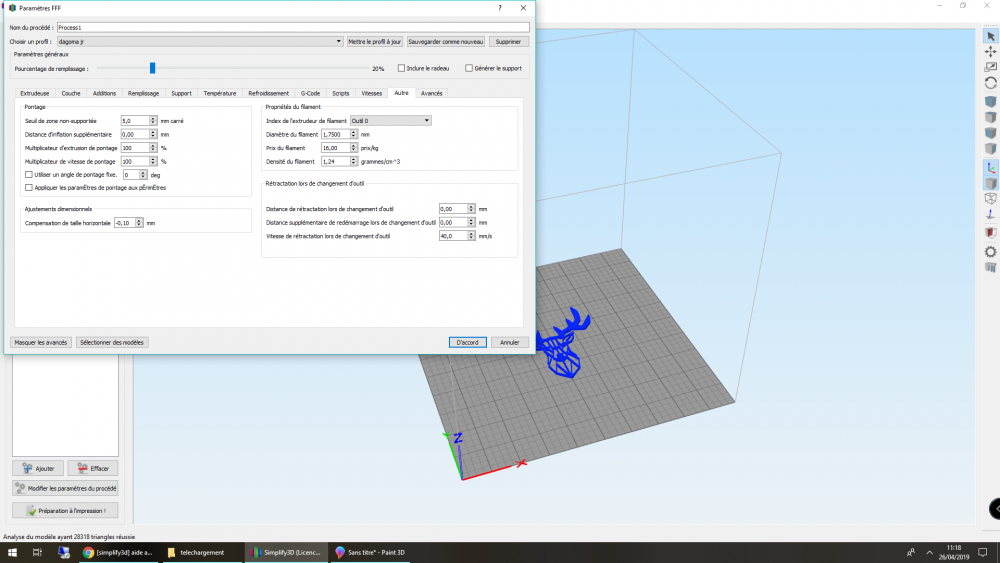The image size is (1000, 563).
Task: Open the Choisir un profil dropdown
Action: point(200,41)
